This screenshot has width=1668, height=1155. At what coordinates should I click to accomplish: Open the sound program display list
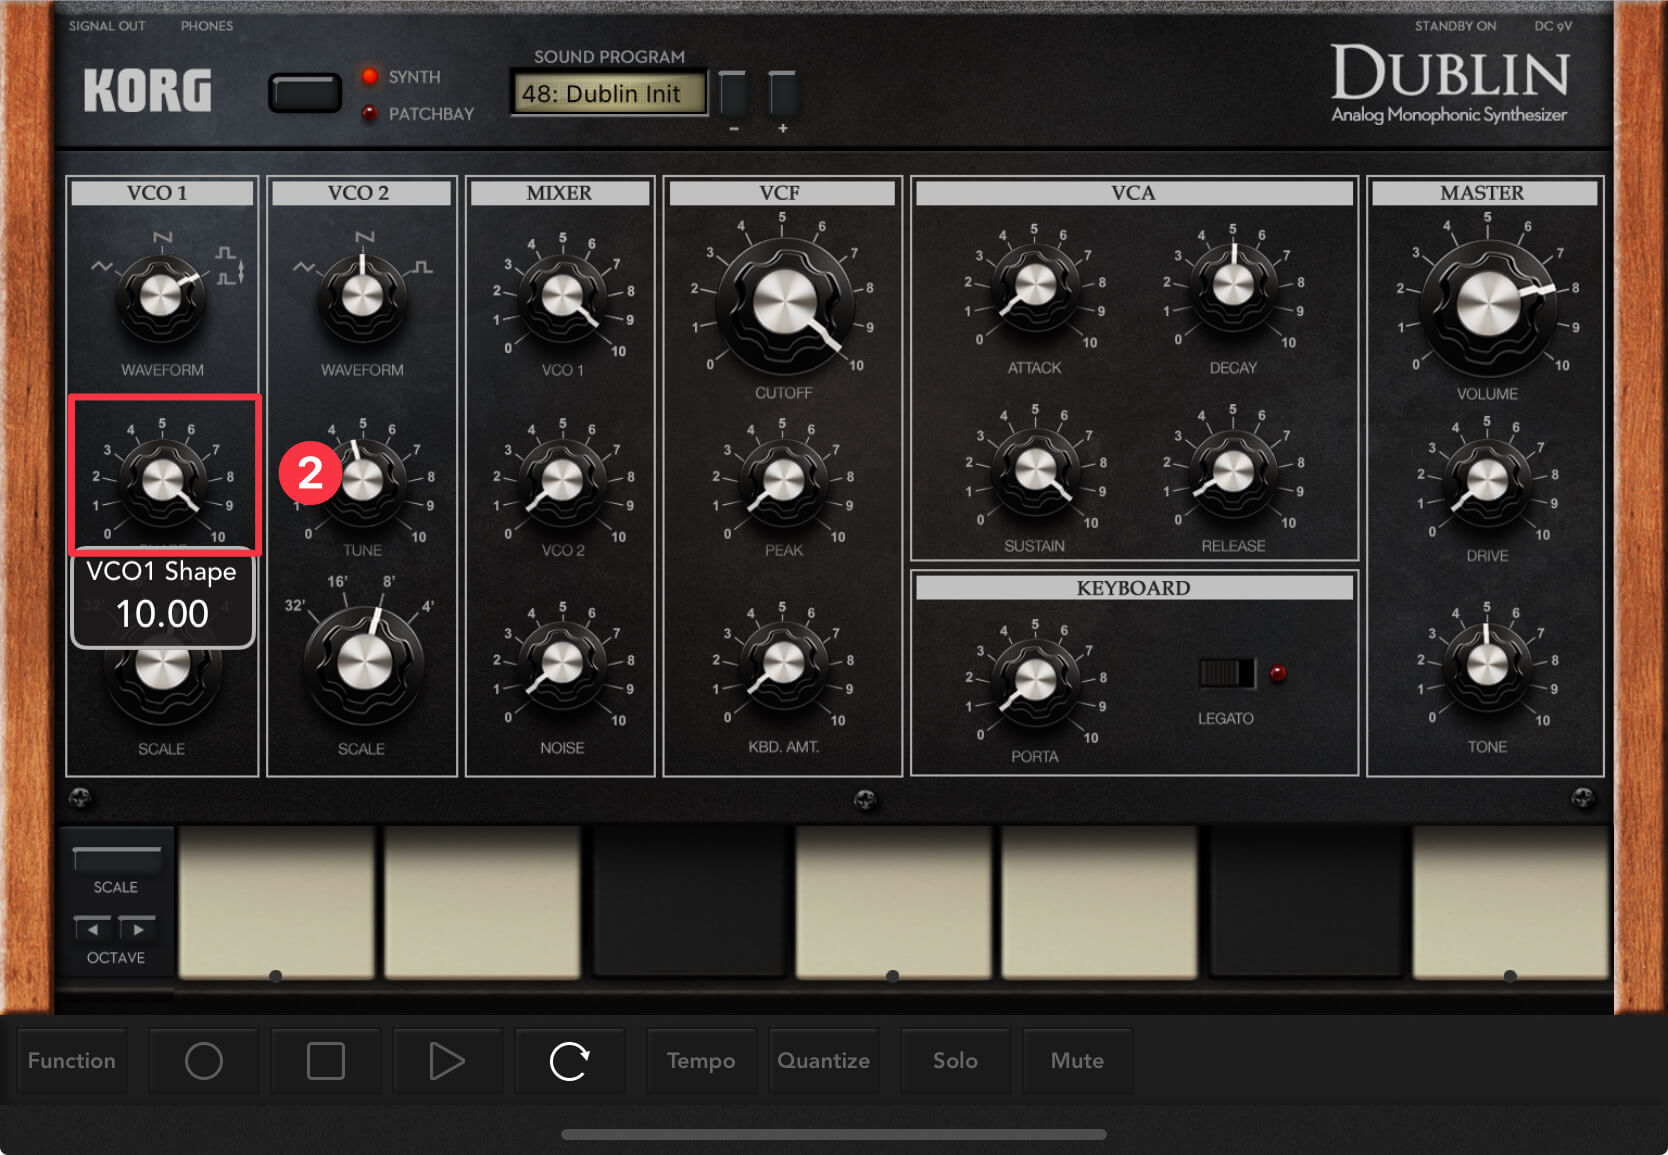pos(608,94)
